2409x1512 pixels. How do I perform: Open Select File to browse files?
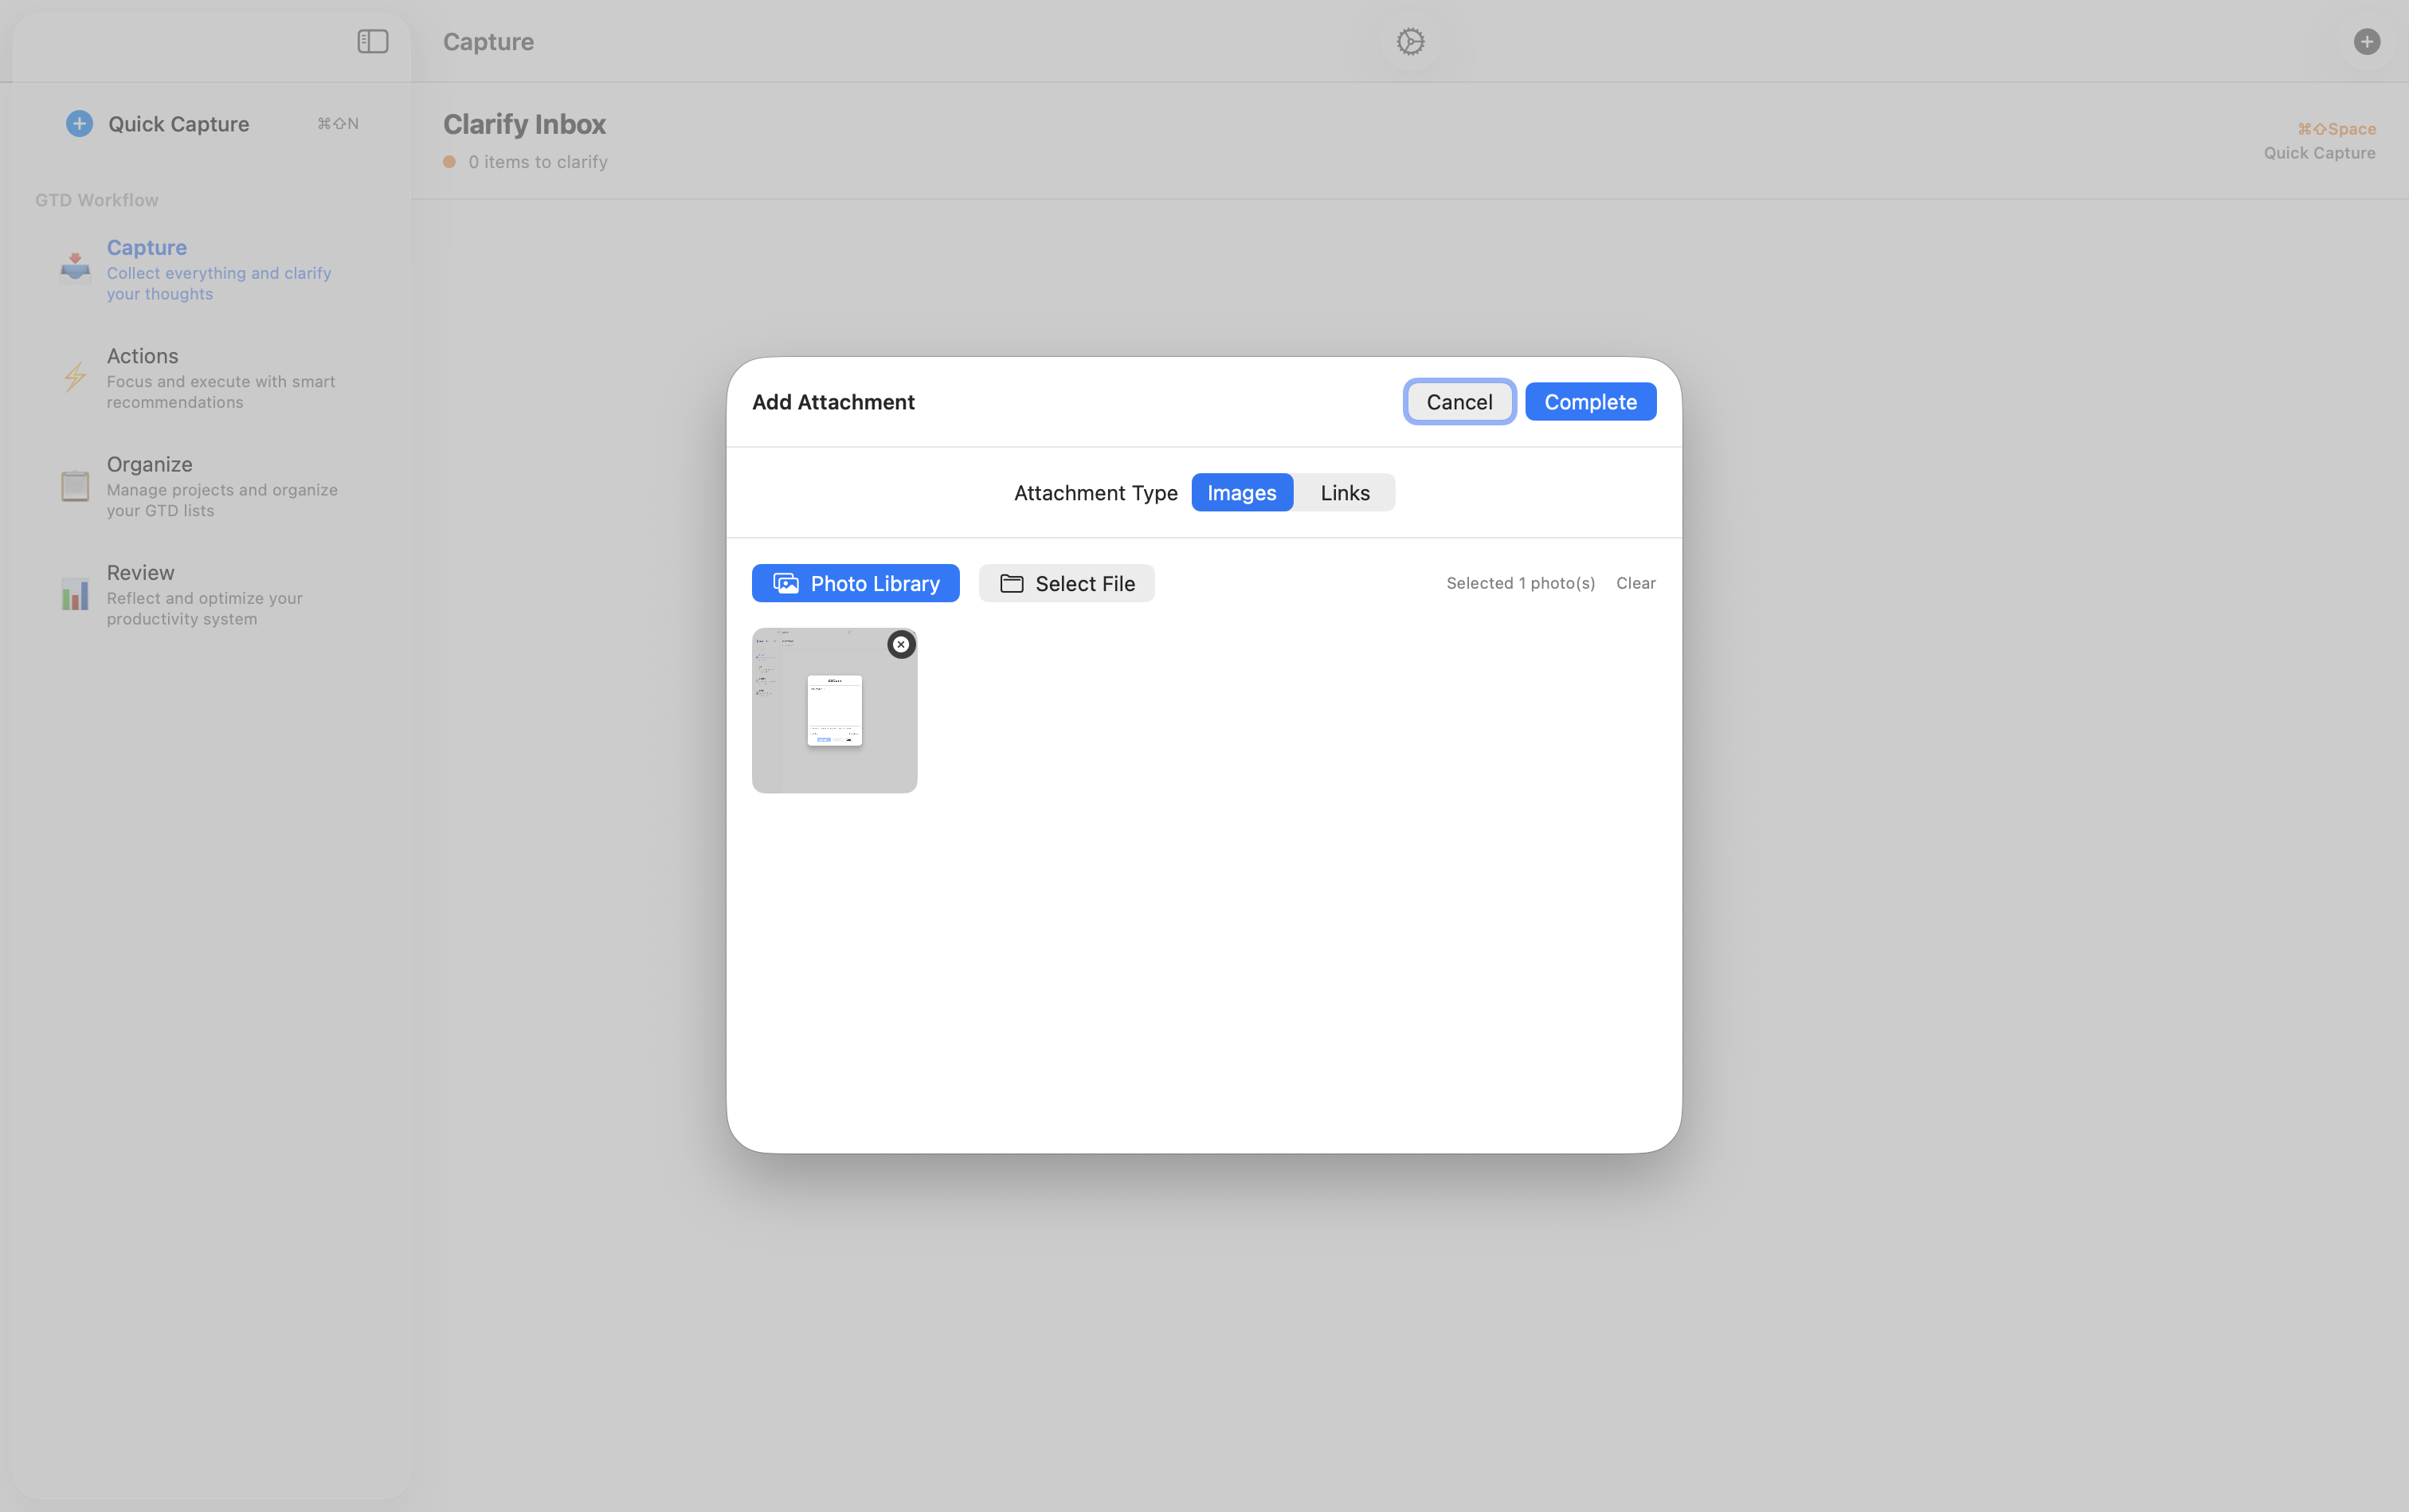[1066, 583]
